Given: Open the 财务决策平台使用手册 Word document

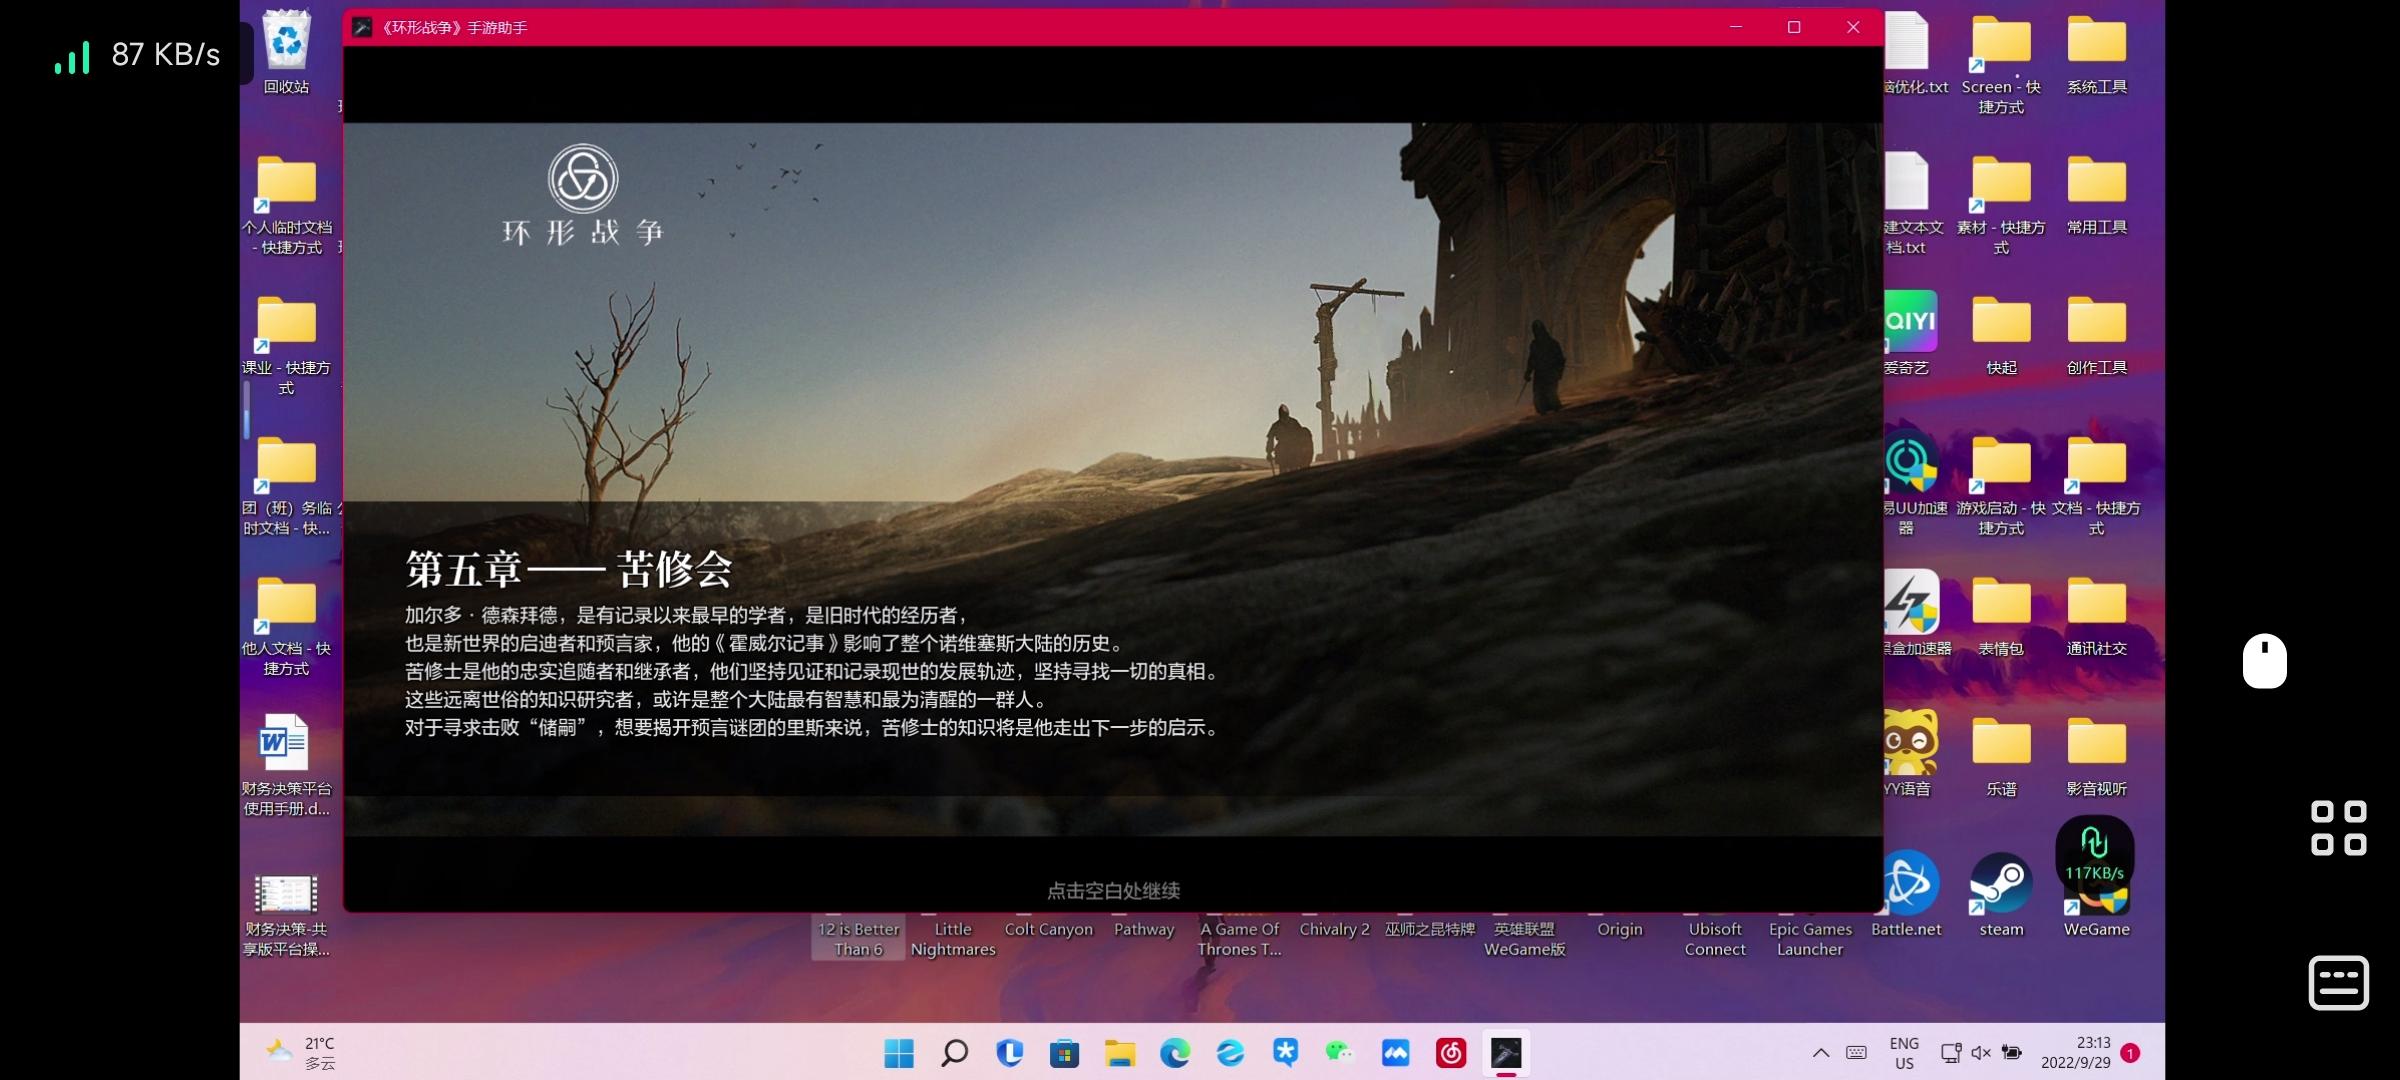Looking at the screenshot, I should tap(286, 764).
